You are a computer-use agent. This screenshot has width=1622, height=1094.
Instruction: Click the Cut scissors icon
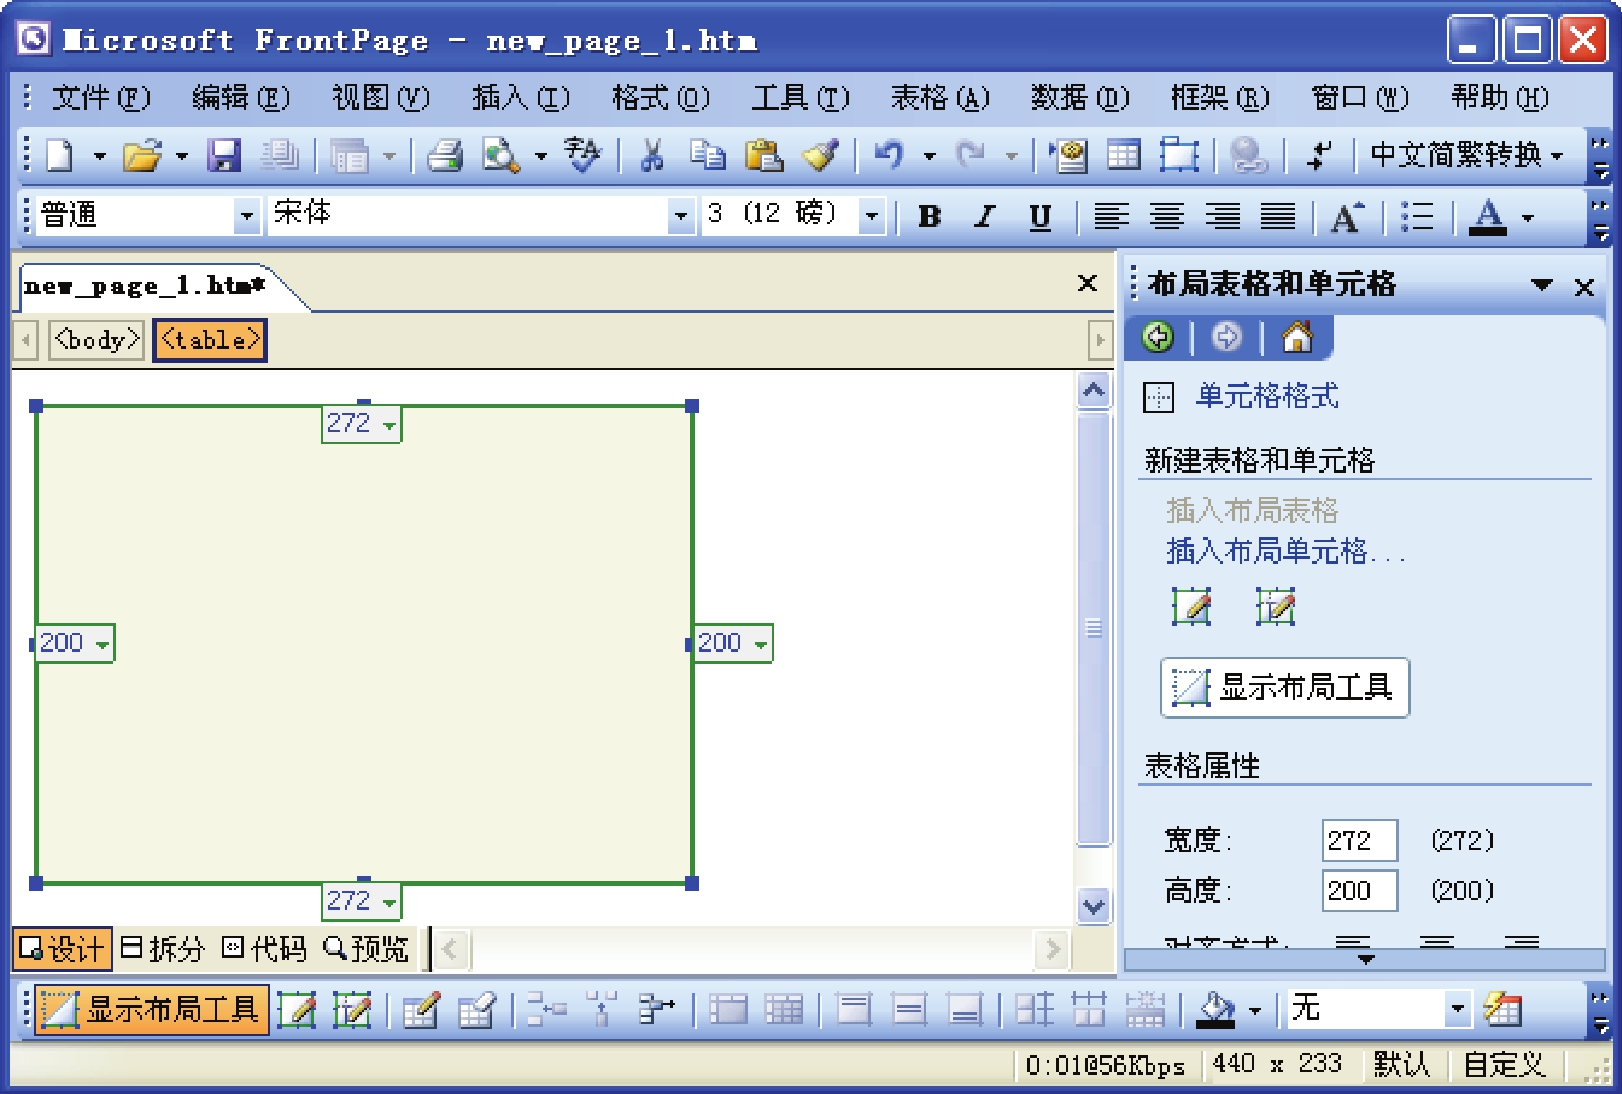click(x=652, y=155)
